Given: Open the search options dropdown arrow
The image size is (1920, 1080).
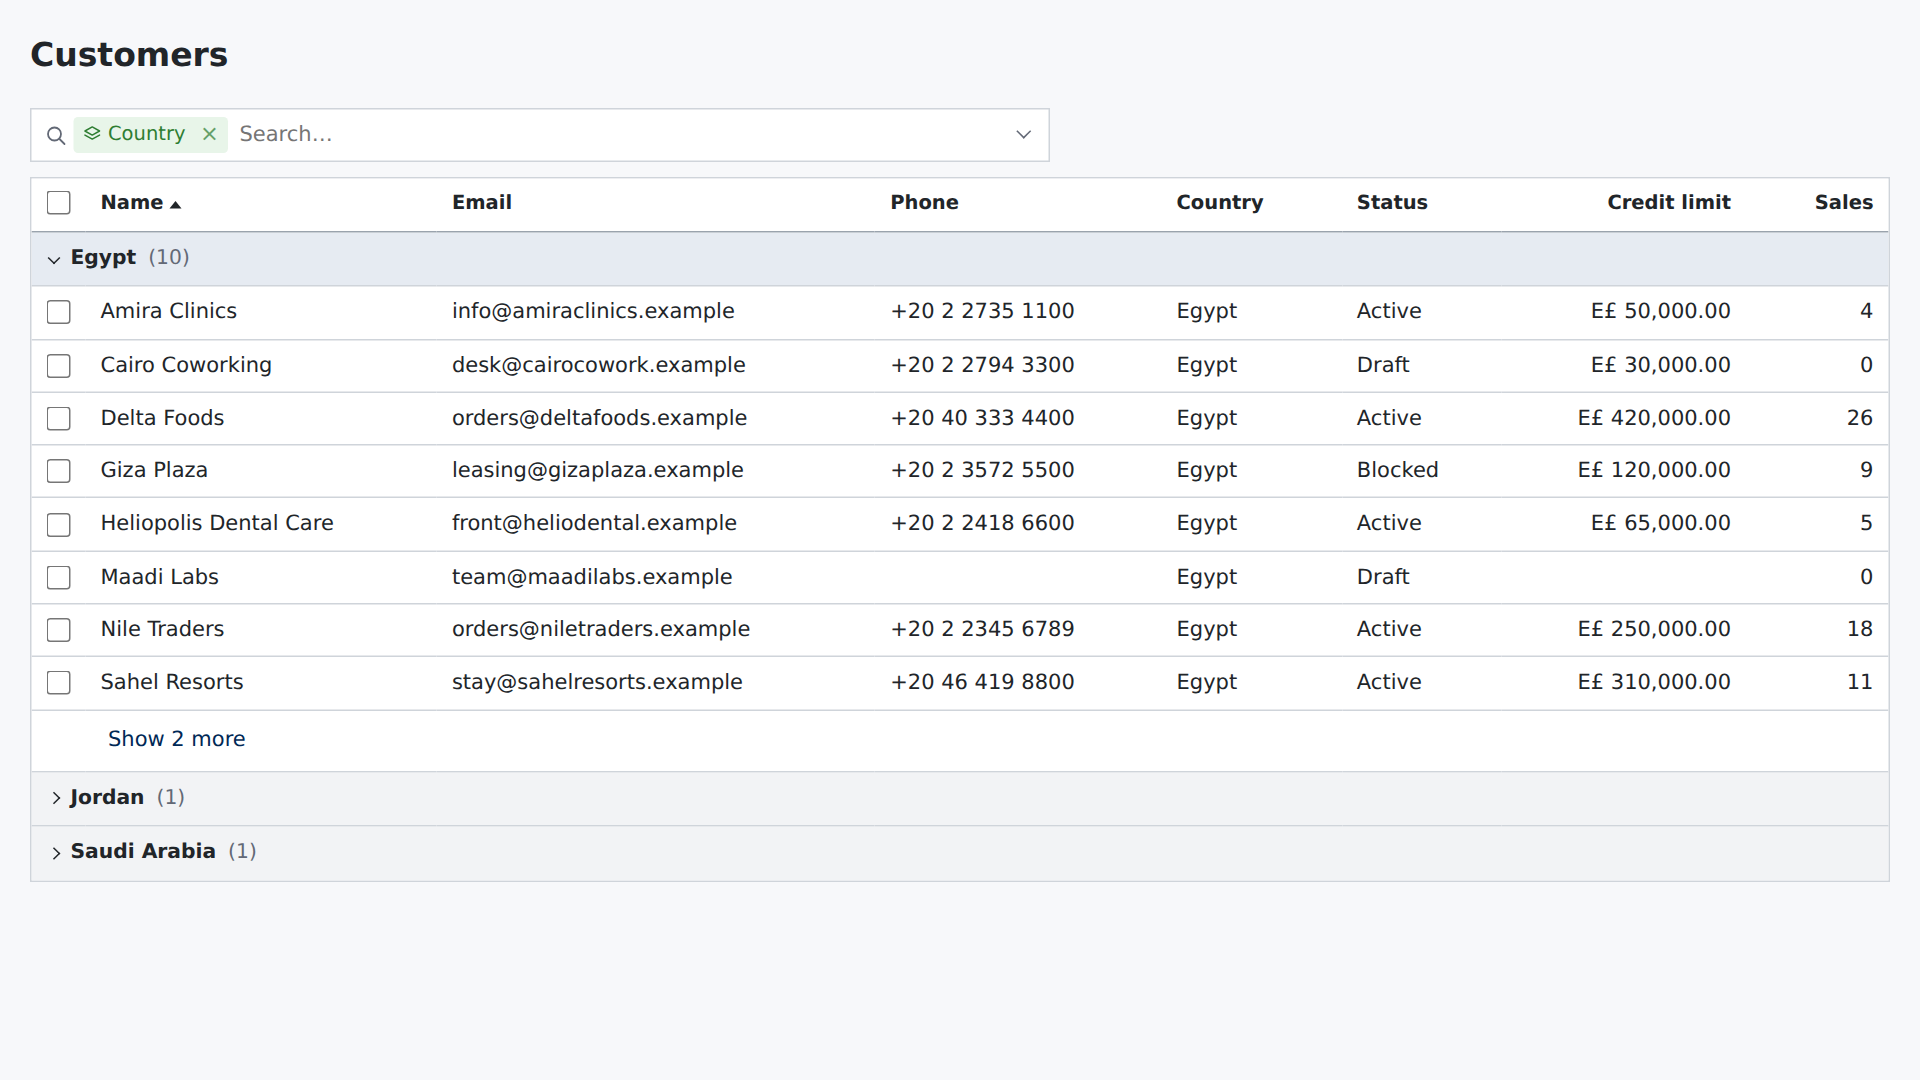Looking at the screenshot, I should pyautogui.click(x=1023, y=134).
